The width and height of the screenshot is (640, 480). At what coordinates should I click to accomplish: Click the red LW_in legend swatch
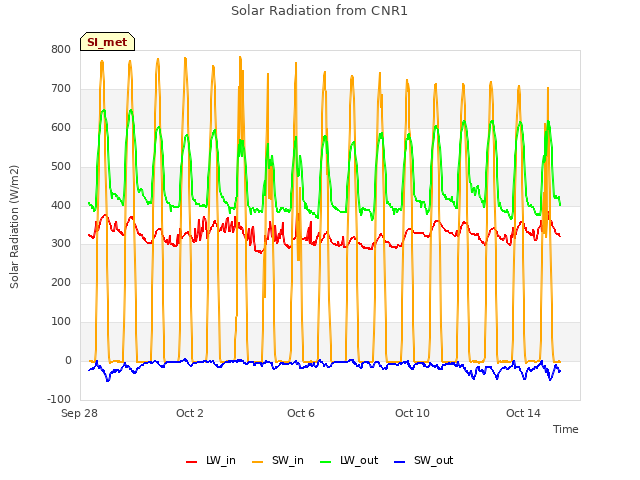click(191, 462)
